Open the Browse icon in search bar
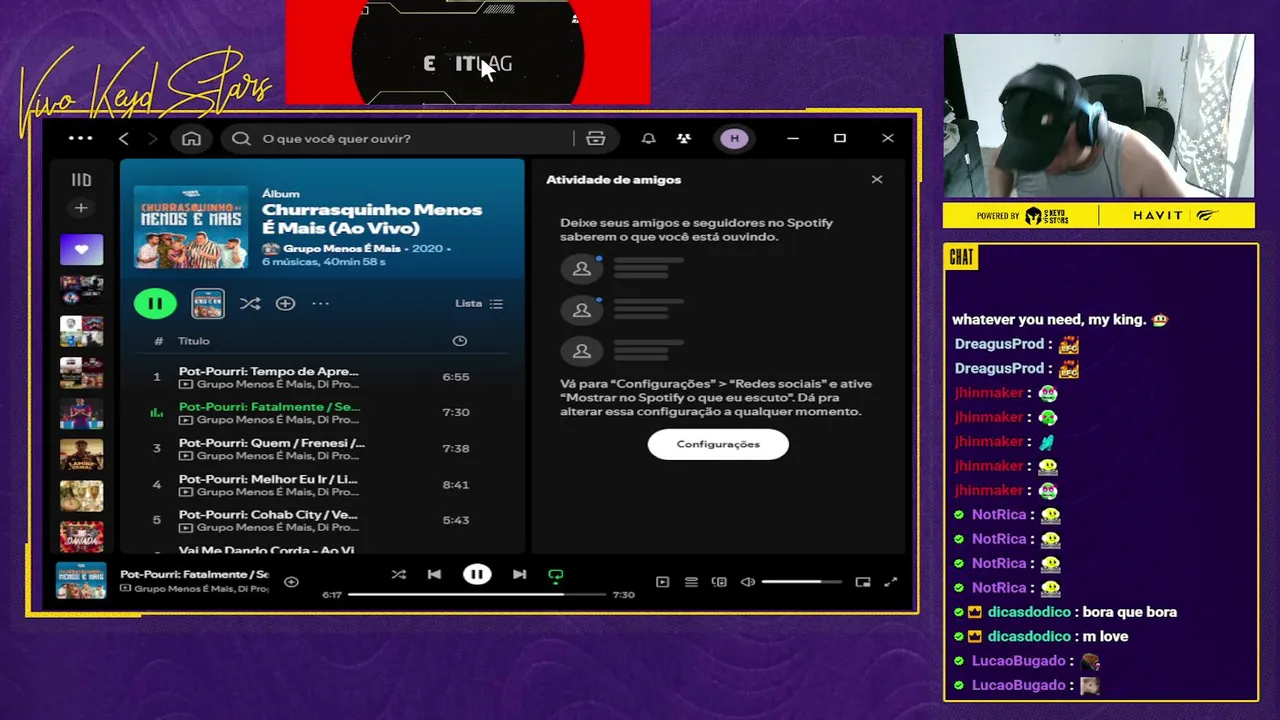Screen dimensions: 1280x720 (596, 138)
